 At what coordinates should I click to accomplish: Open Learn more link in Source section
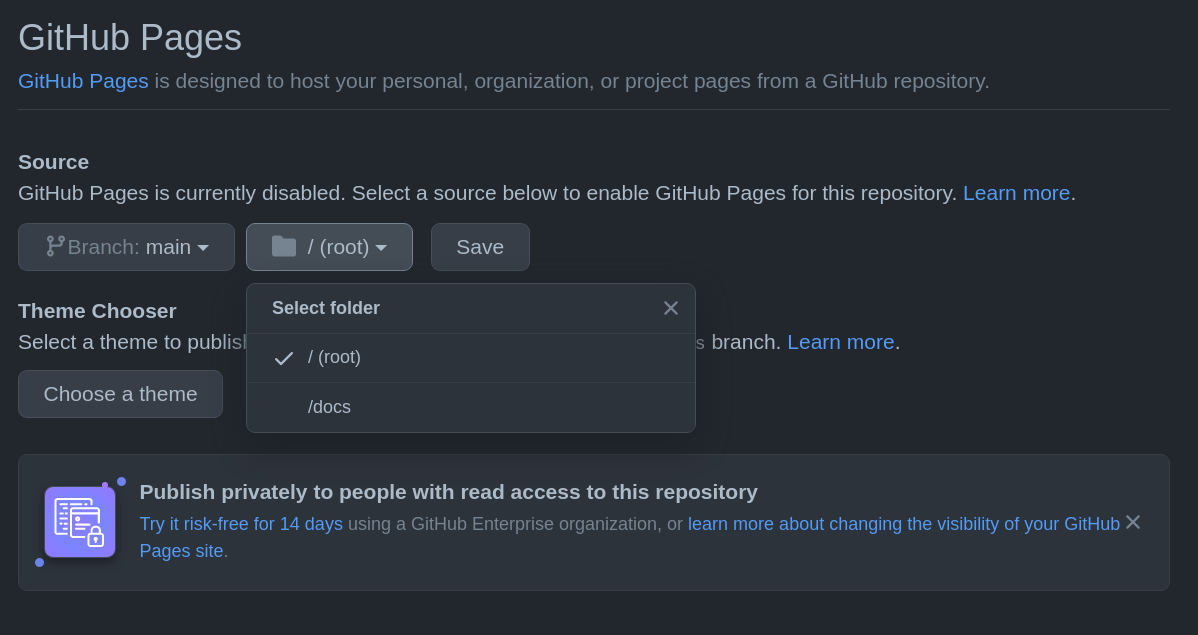tap(1016, 193)
